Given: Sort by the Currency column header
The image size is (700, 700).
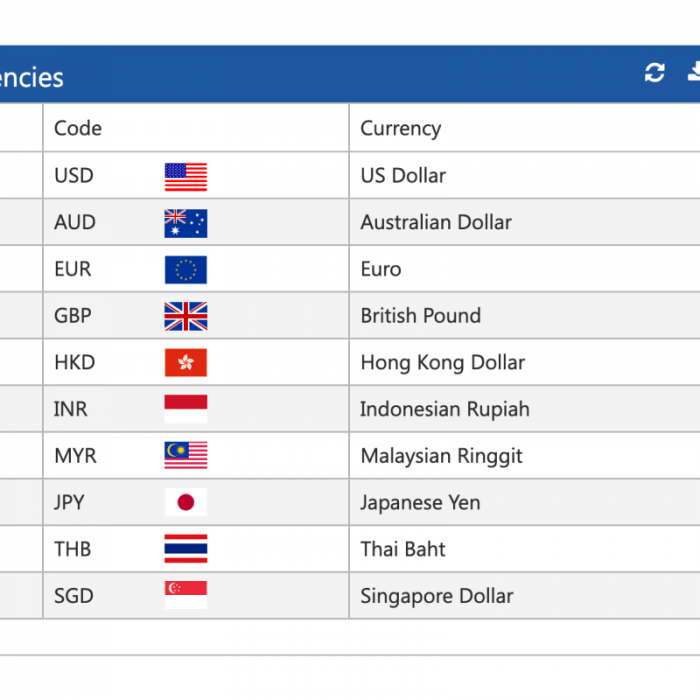Looking at the screenshot, I should click(x=400, y=129).
